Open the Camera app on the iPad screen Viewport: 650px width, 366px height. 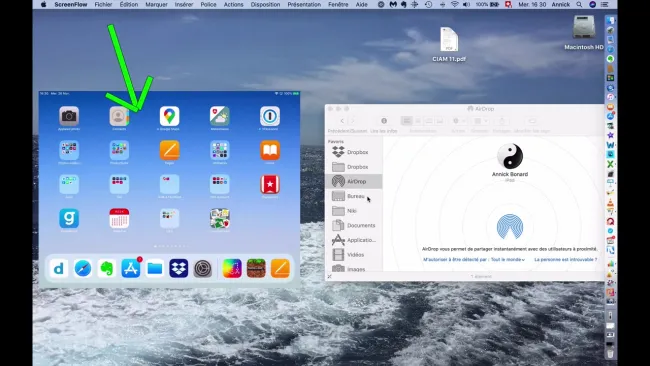69,116
